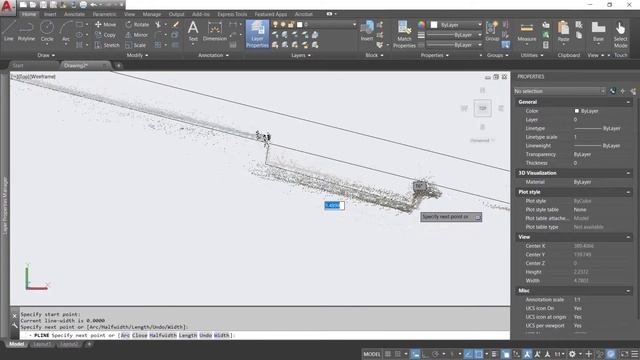Click the Measure tool
This screenshot has height=360, width=640.
click(x=527, y=32)
